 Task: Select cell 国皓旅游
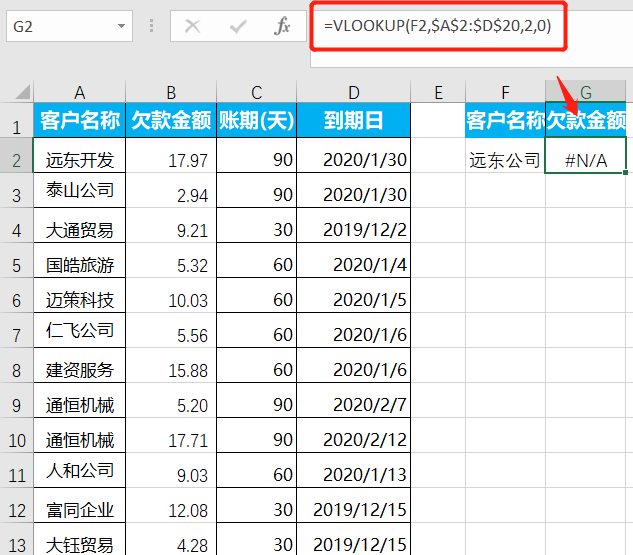80,260
